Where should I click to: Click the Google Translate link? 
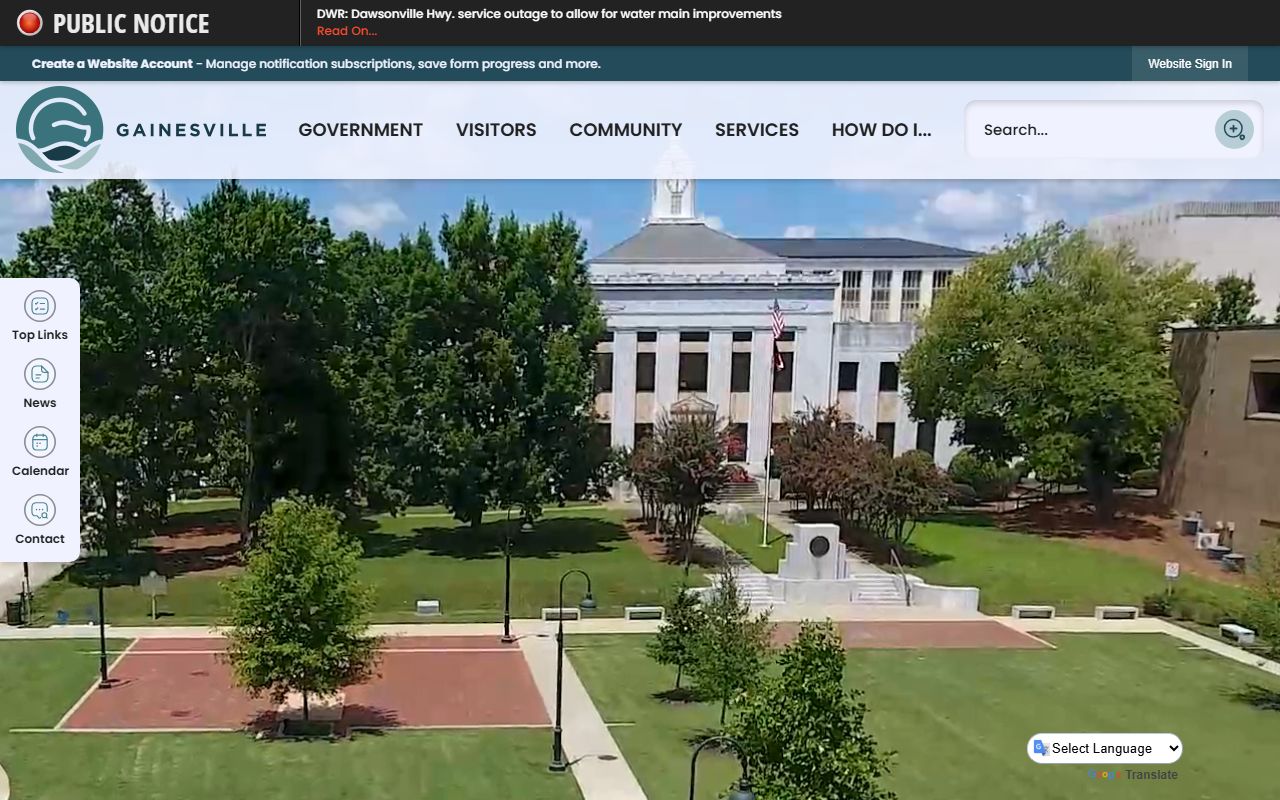(1133, 775)
